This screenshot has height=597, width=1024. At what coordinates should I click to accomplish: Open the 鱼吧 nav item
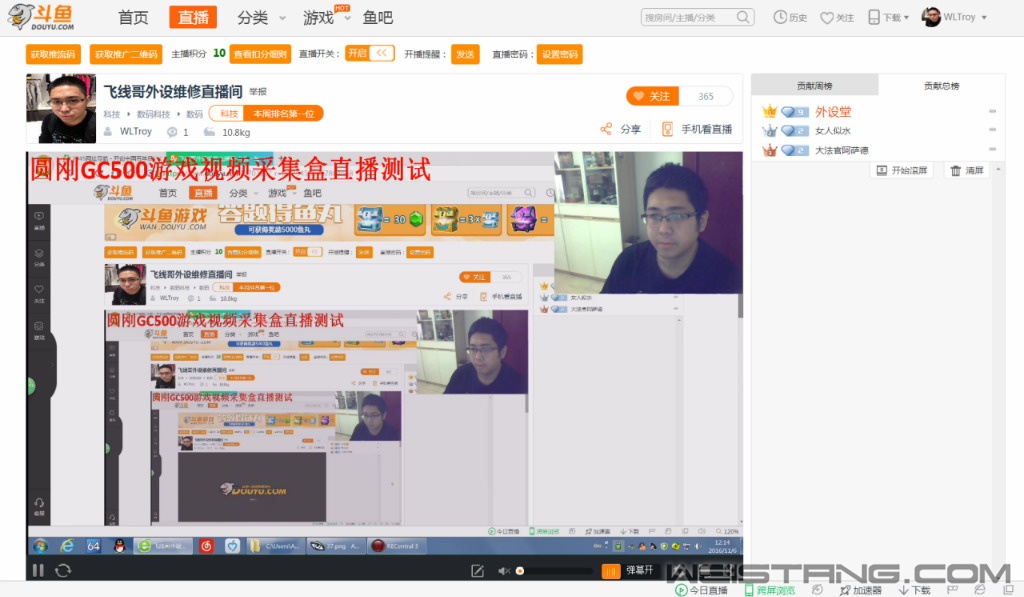pyautogui.click(x=377, y=18)
